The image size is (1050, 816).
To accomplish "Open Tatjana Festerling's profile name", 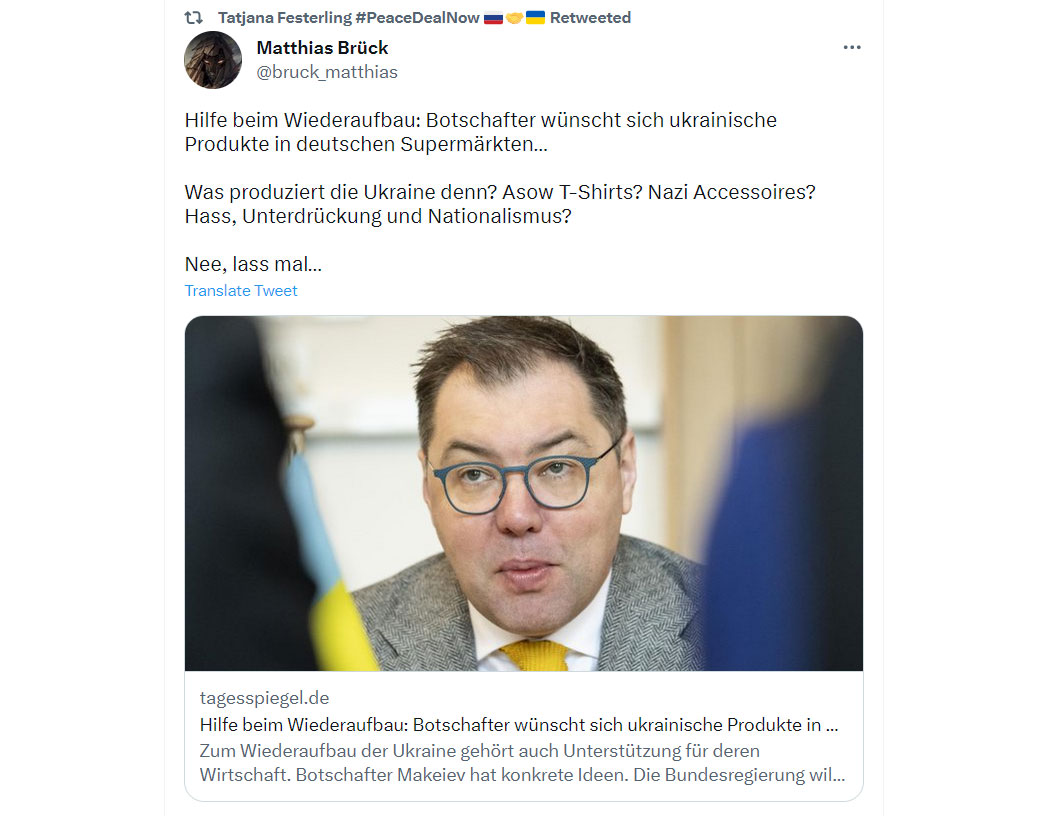I will coord(285,18).
